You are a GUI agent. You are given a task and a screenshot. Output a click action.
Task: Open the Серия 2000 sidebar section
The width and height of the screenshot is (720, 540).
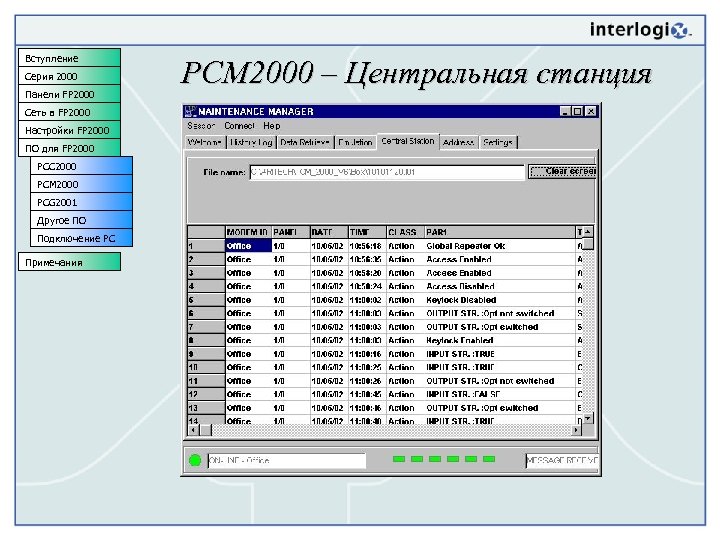coord(69,76)
